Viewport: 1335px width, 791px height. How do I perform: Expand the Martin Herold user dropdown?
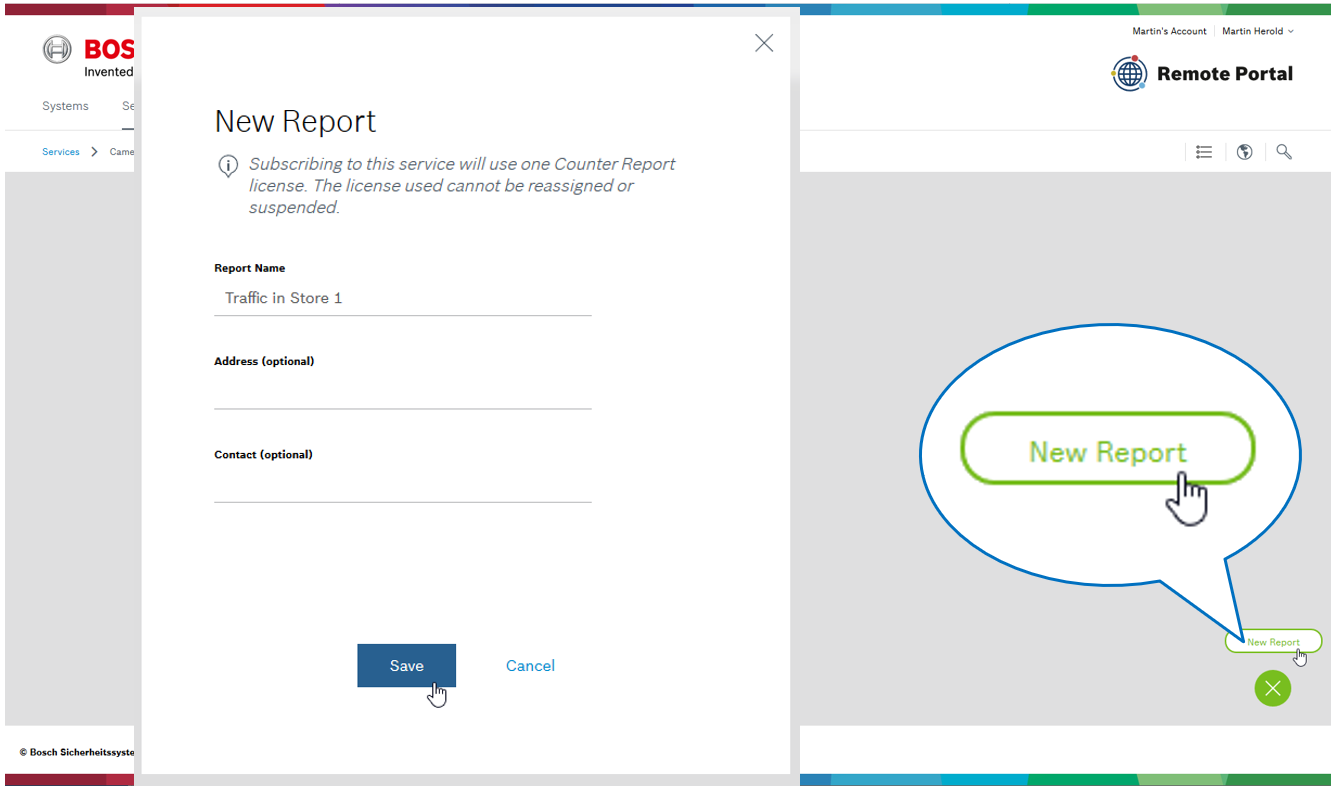[1257, 31]
